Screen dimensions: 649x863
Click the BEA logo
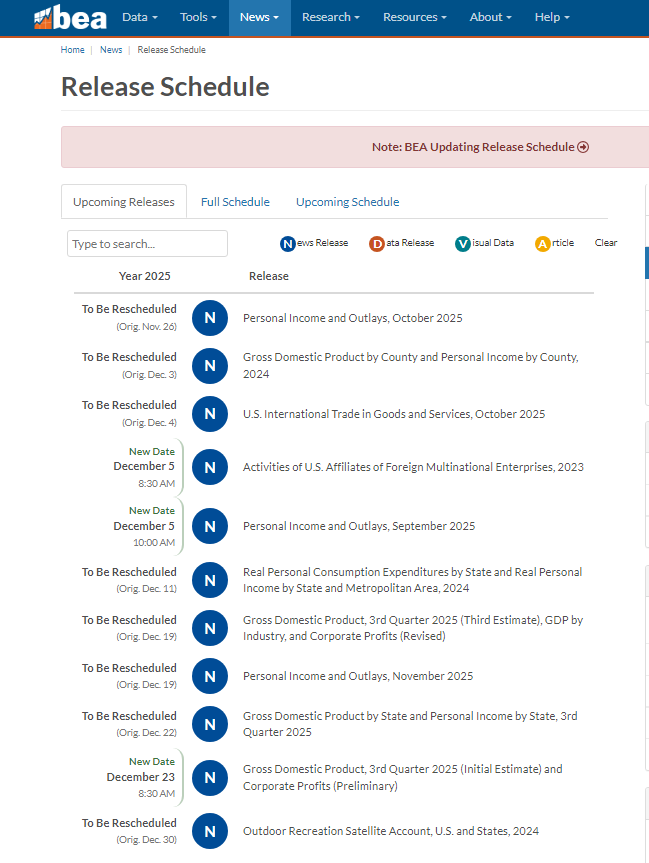70,17
